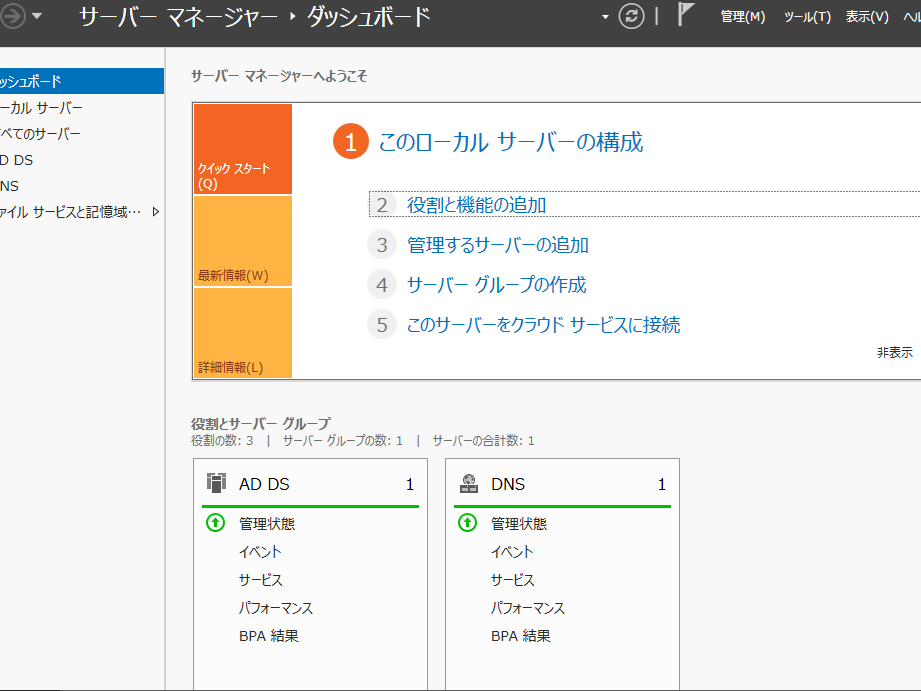Open the 管理(M) menu
The width and height of the screenshot is (921, 691).
742,17
